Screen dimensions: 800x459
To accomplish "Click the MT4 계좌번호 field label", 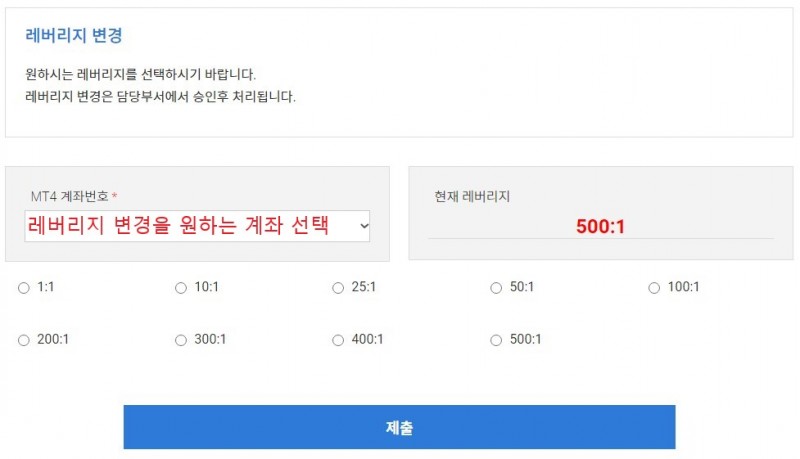I will 70,196.
